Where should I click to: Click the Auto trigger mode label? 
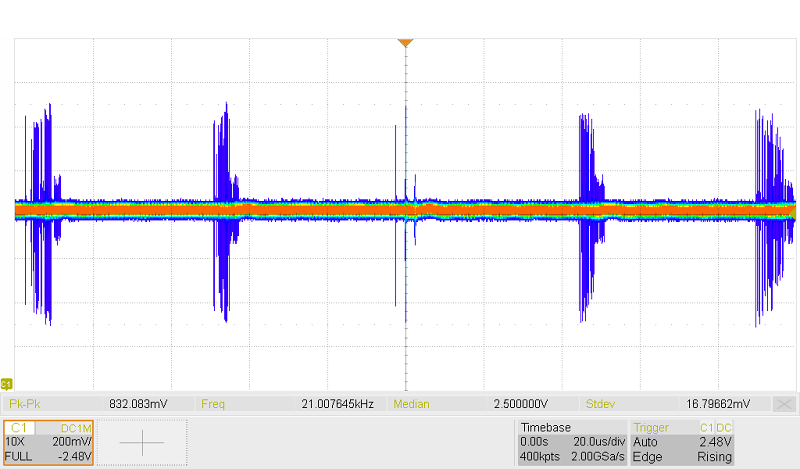[x=646, y=441]
